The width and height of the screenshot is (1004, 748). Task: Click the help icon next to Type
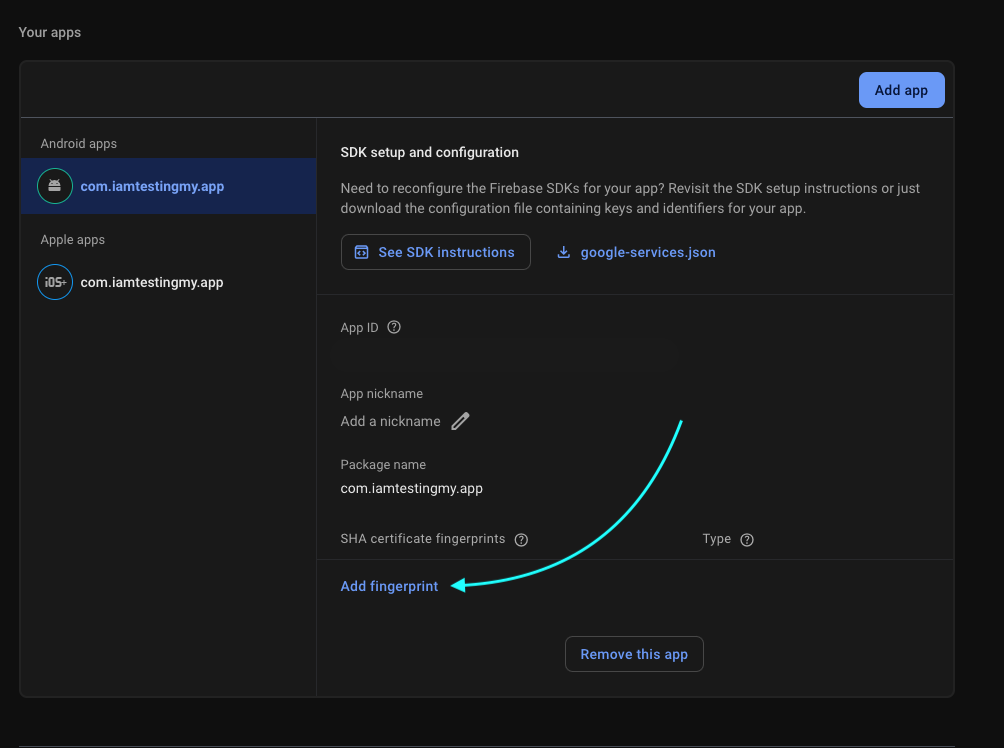[x=747, y=540]
